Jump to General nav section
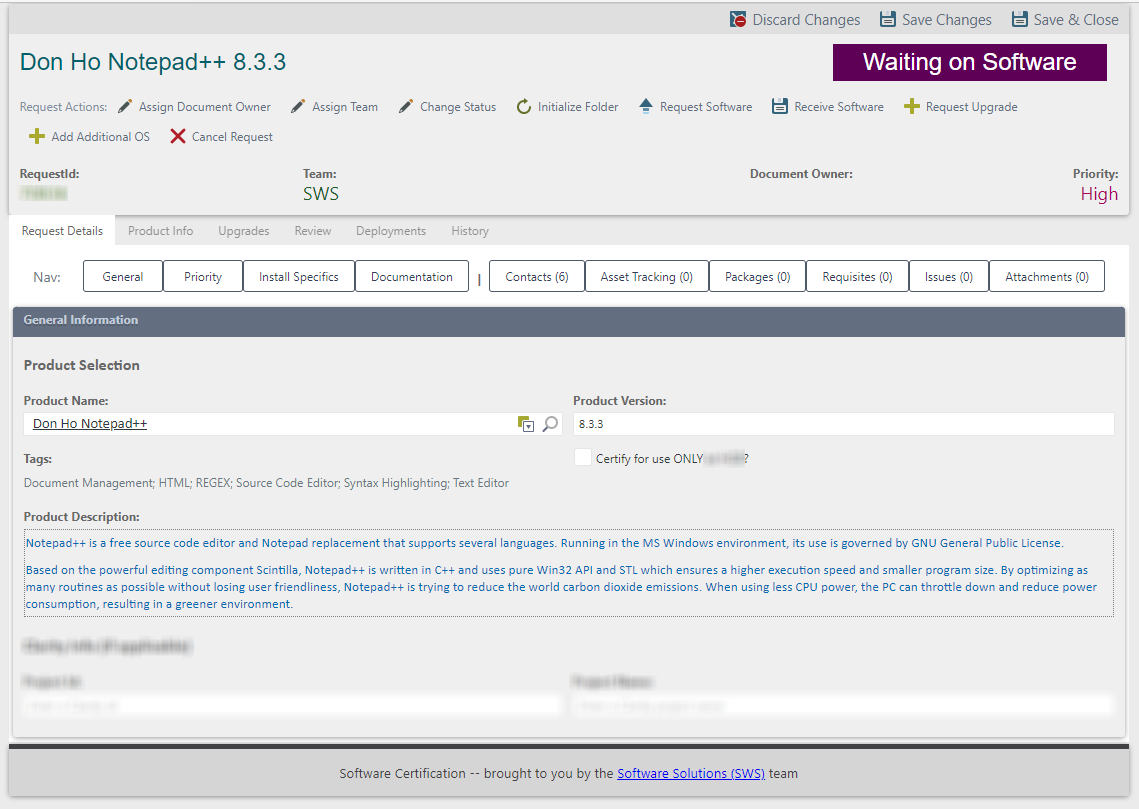 [123, 277]
